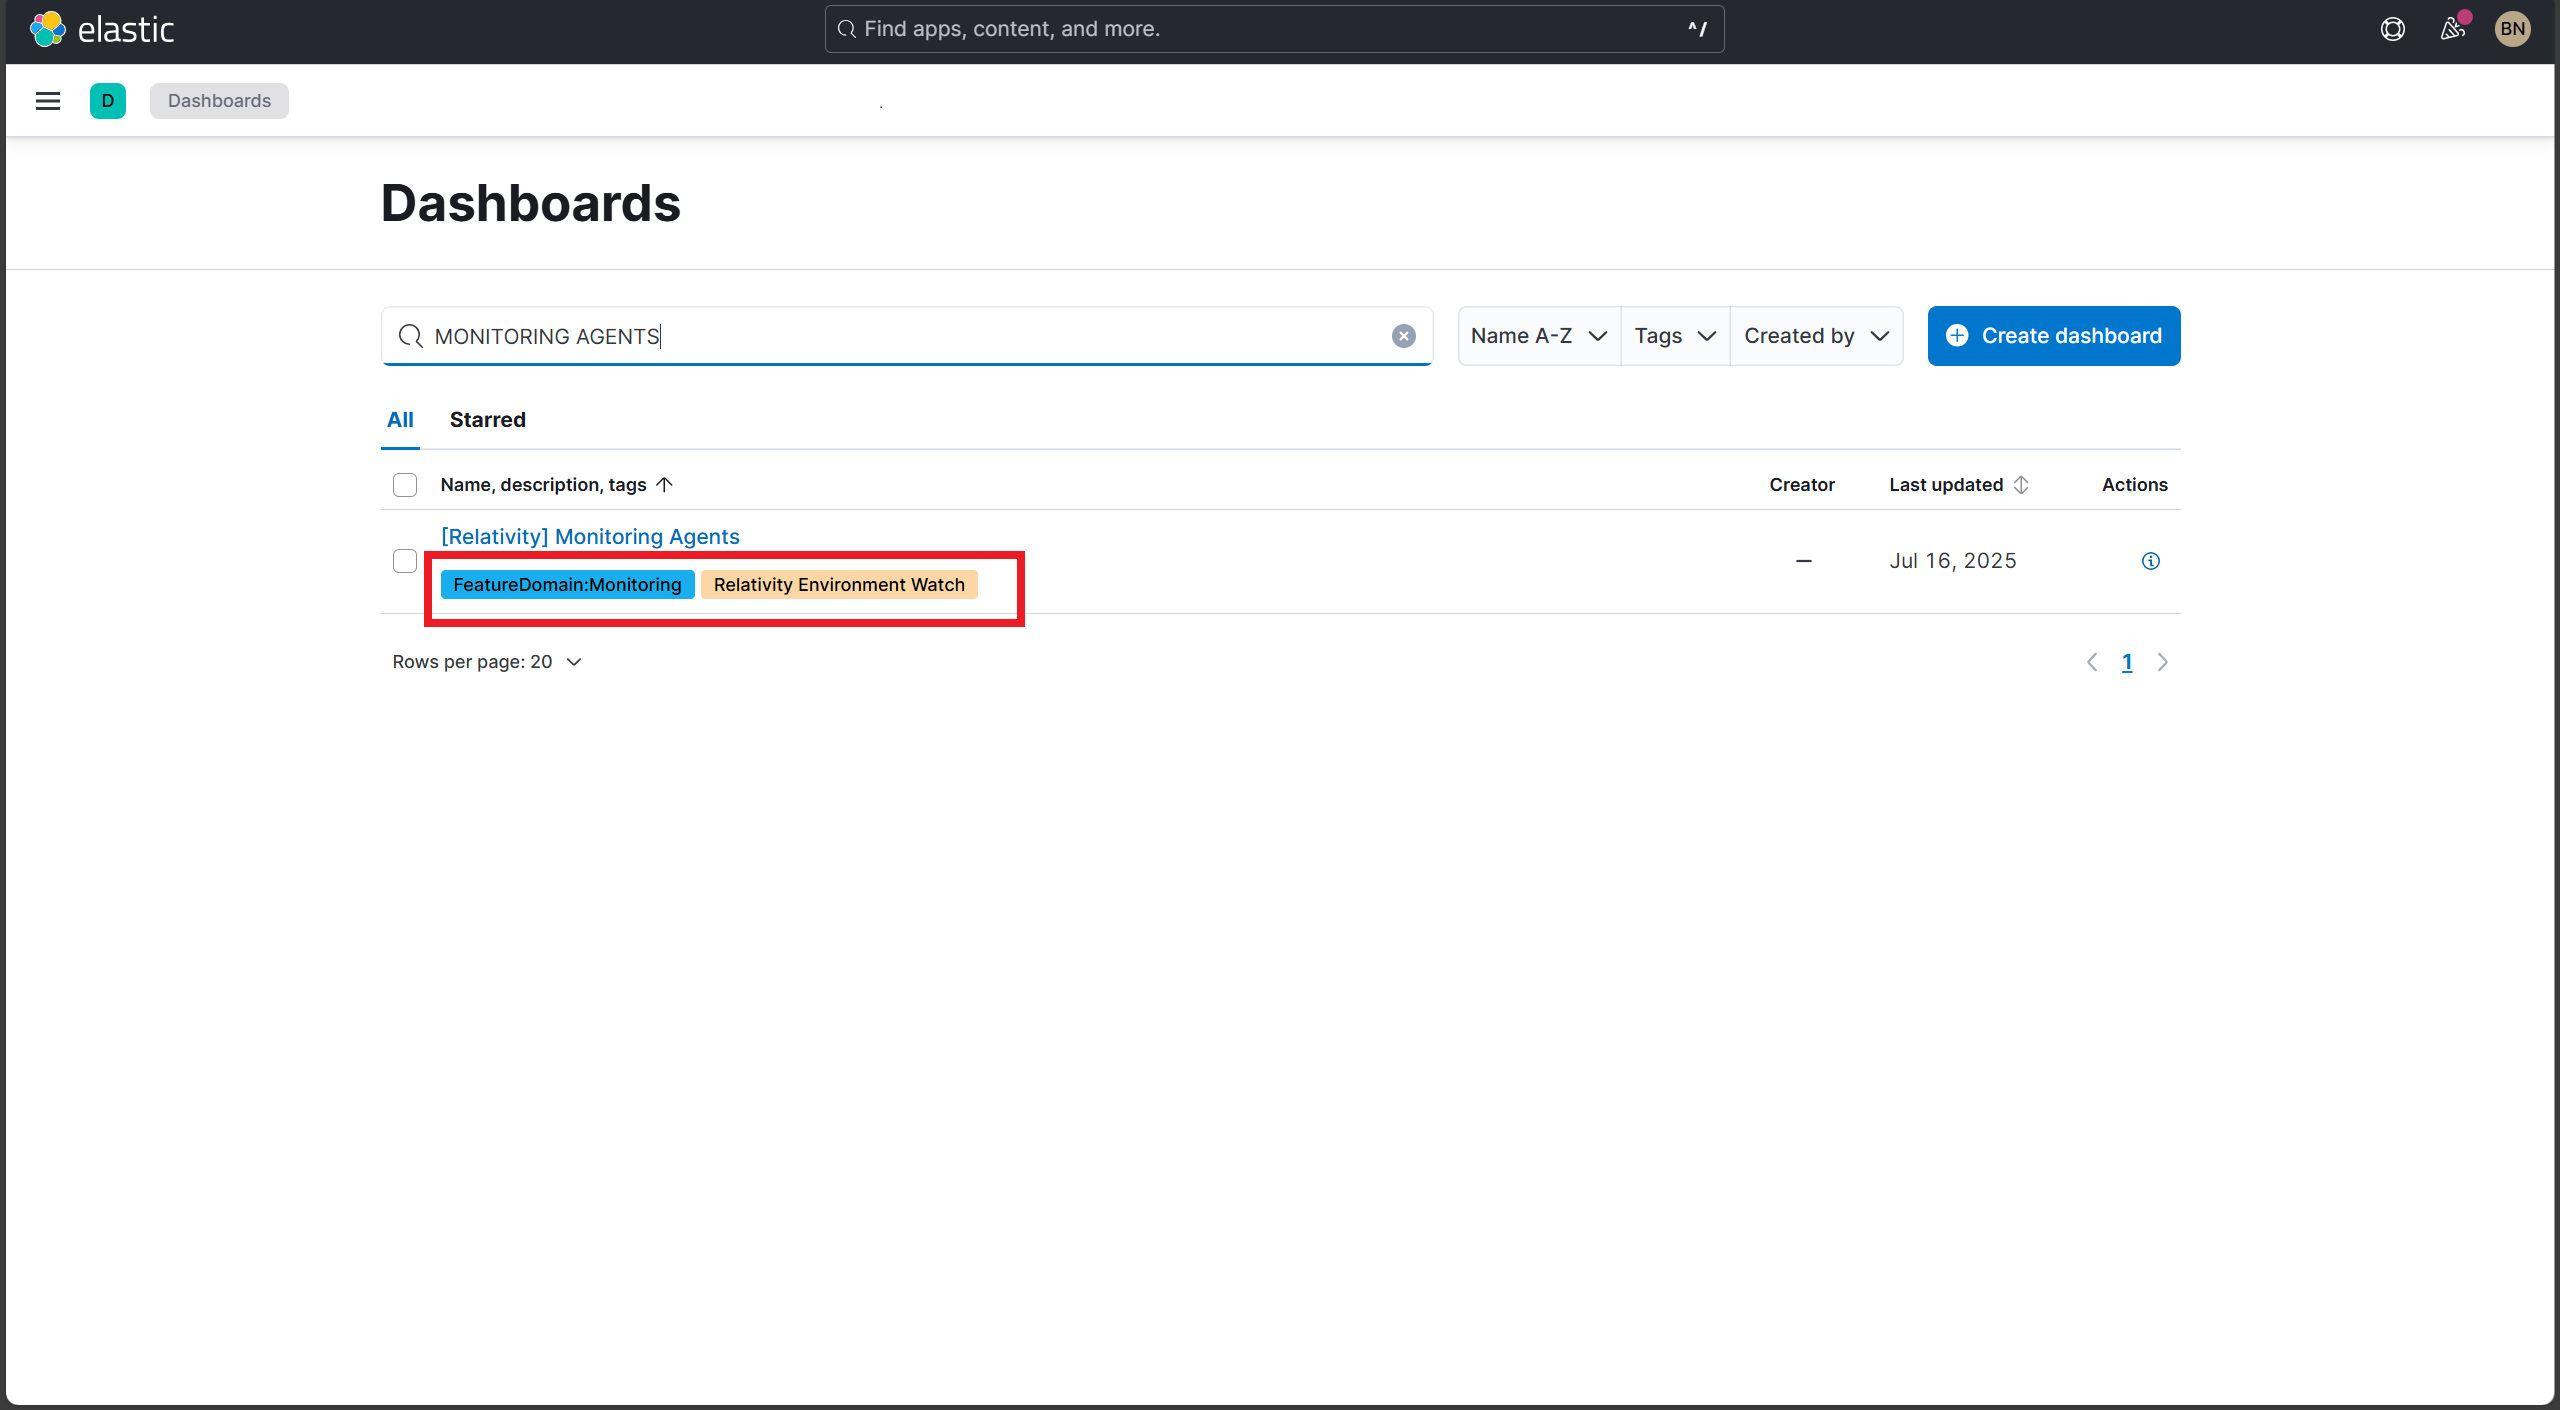
Task: Switch to the Starred tab
Action: (x=487, y=419)
